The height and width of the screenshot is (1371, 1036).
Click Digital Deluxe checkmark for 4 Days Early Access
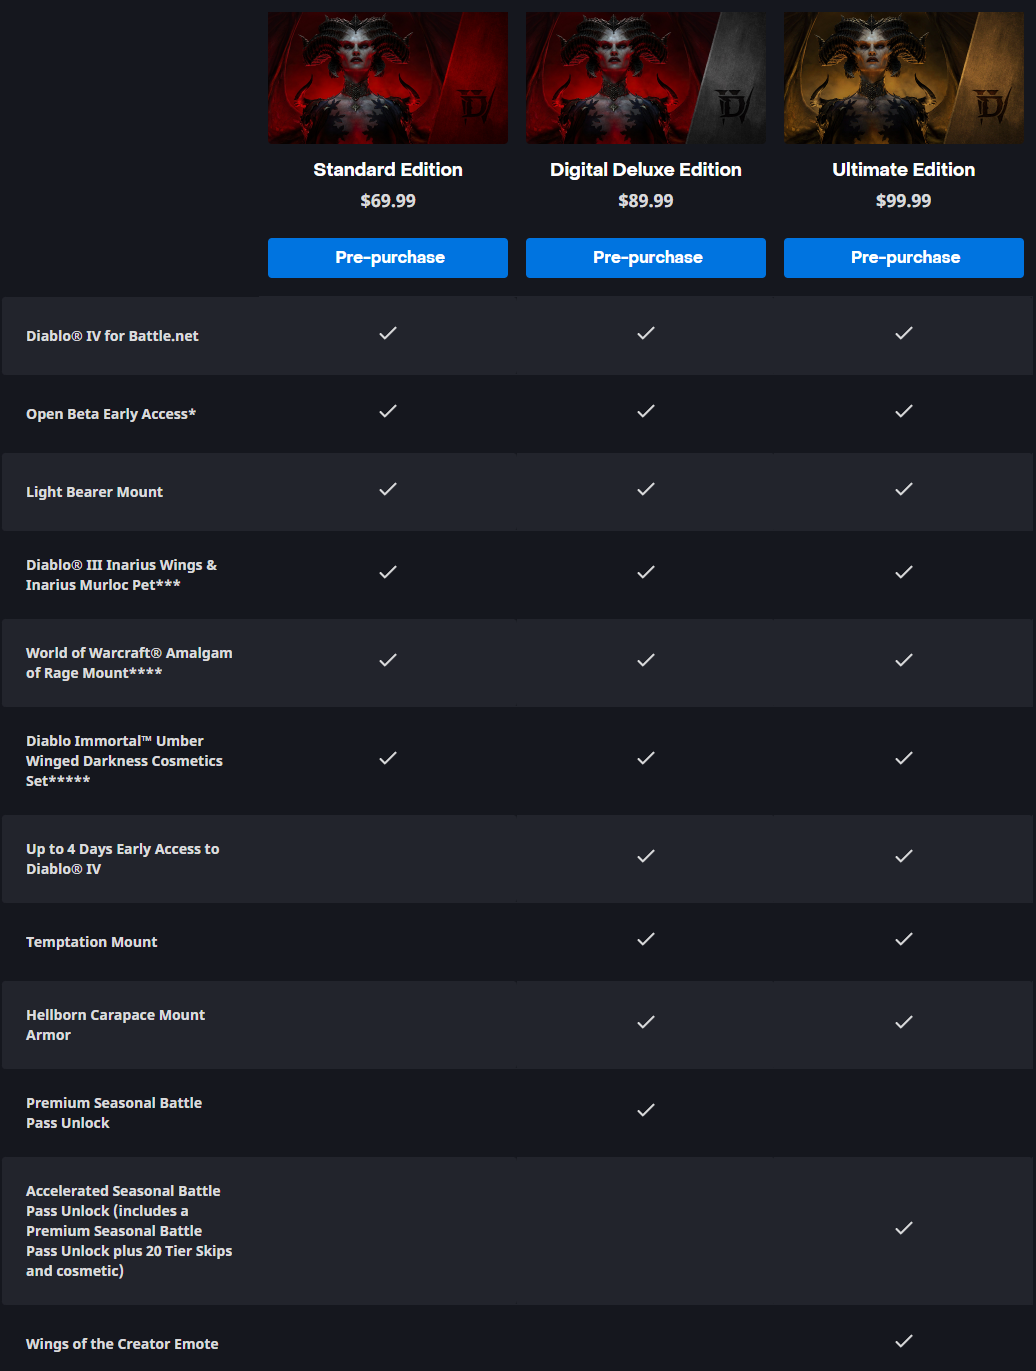646,856
